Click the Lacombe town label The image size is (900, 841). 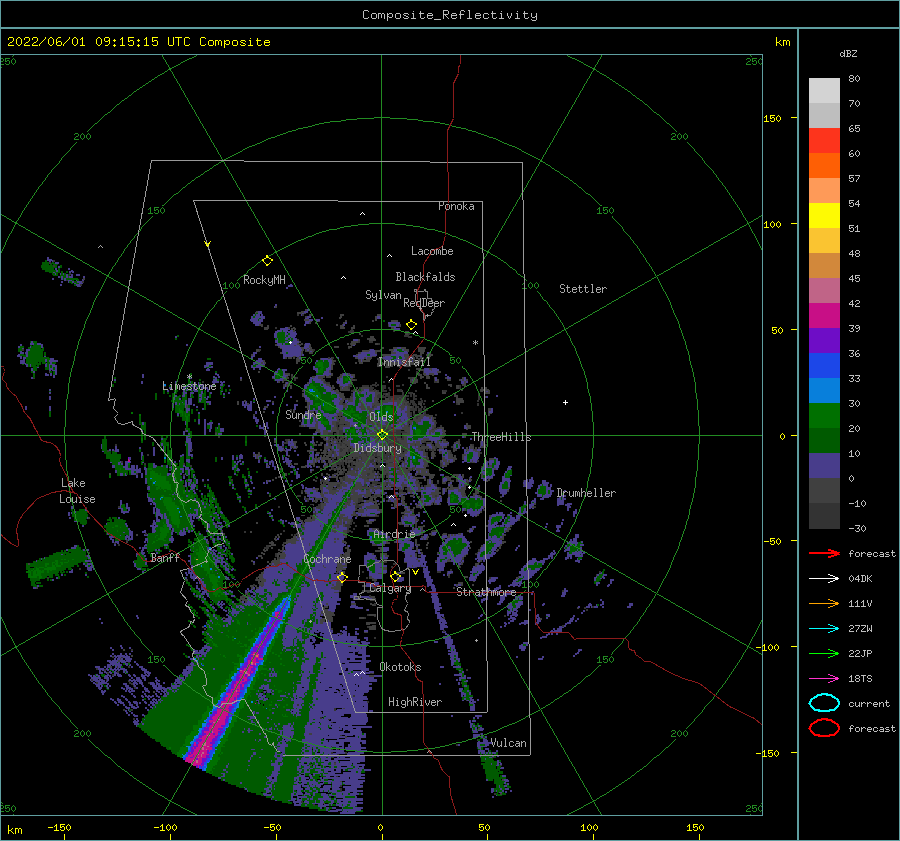(432, 251)
